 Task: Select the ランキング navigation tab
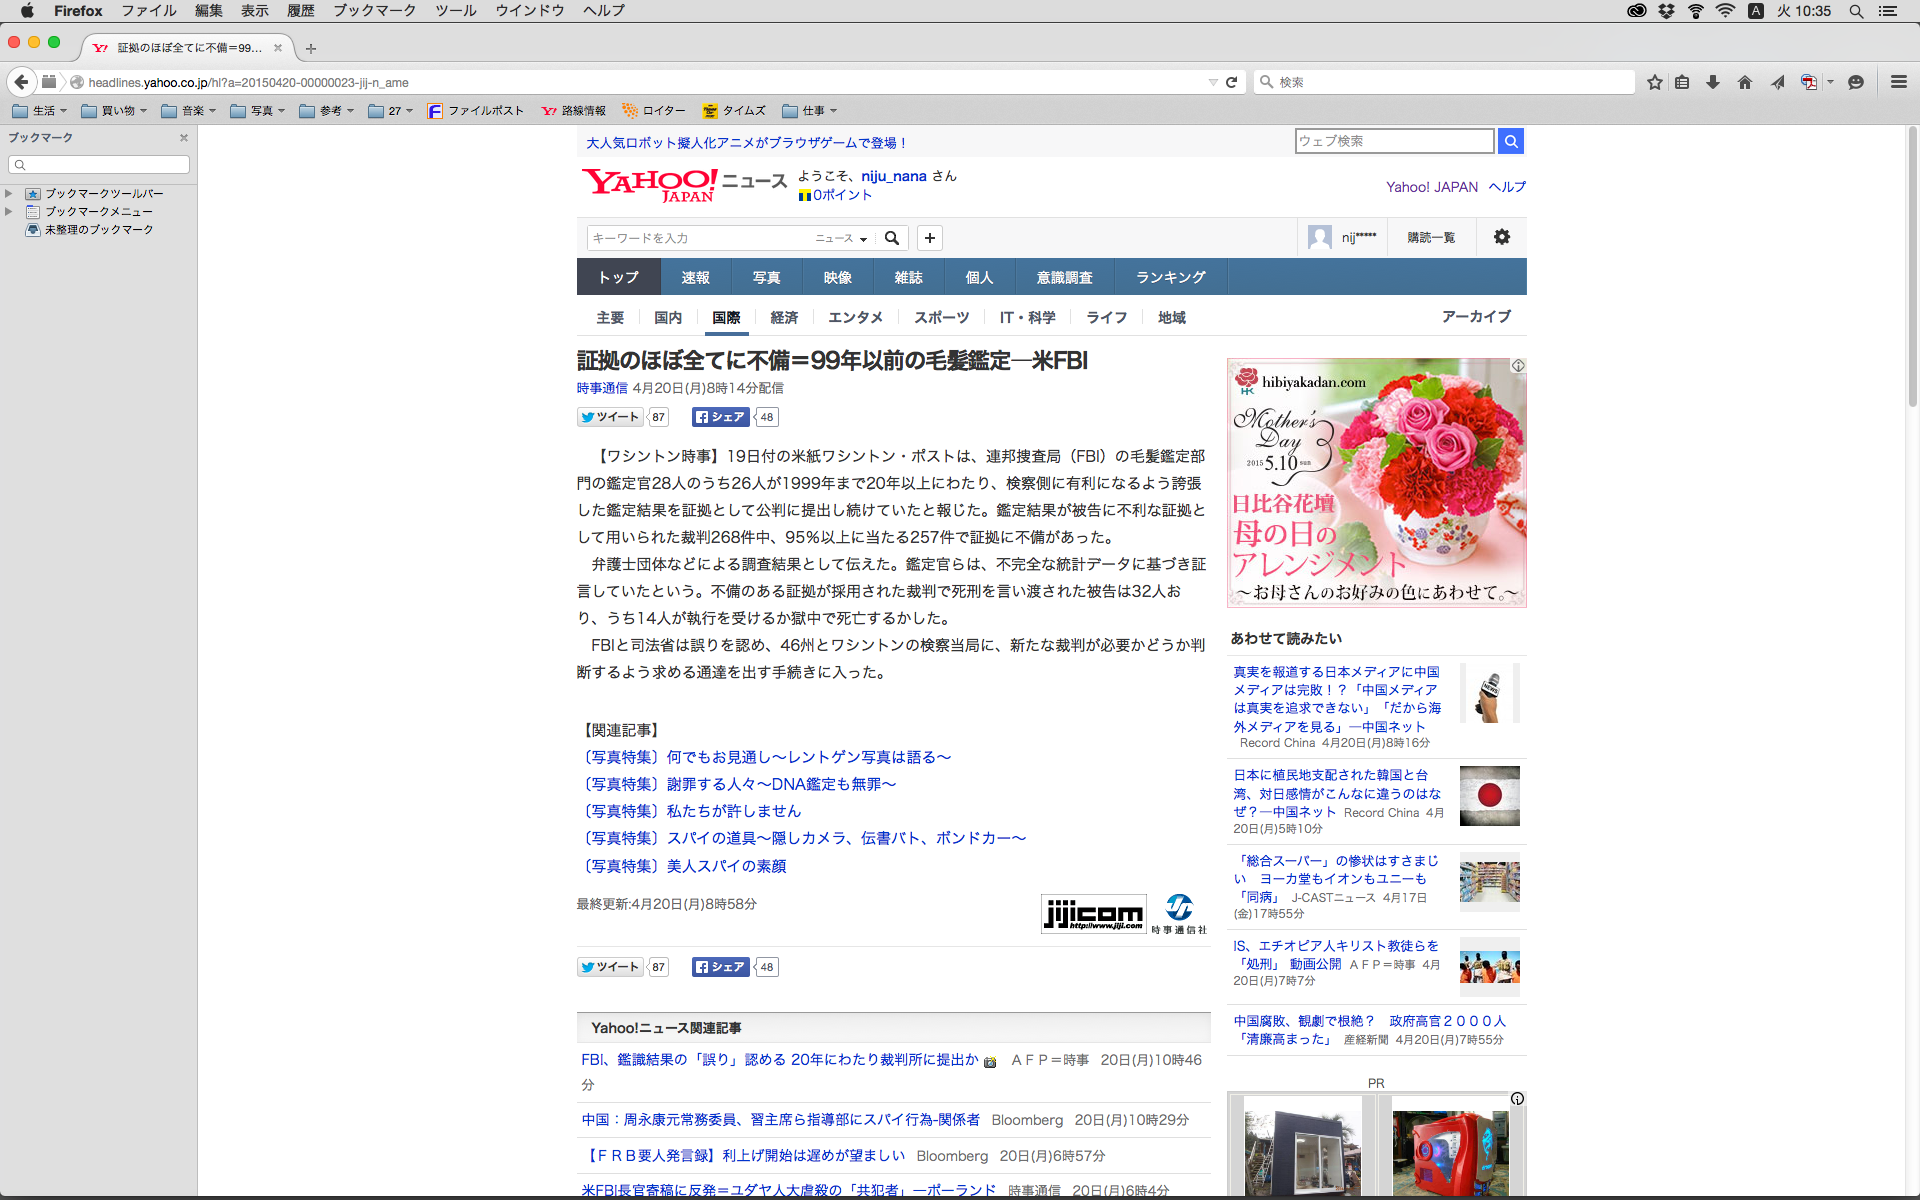point(1170,277)
